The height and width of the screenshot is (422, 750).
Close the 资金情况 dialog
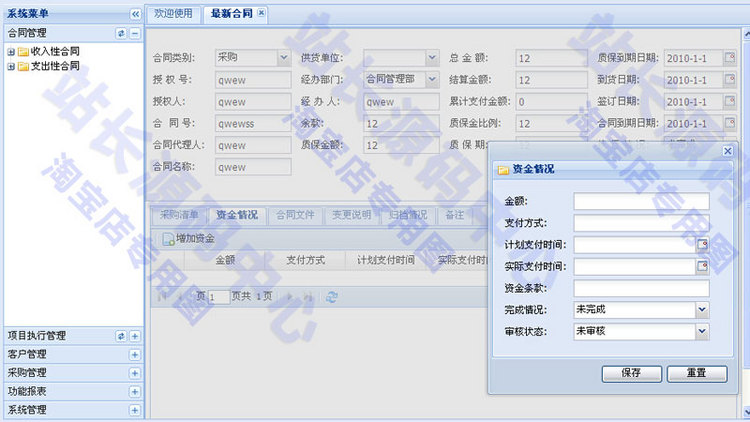tap(728, 151)
